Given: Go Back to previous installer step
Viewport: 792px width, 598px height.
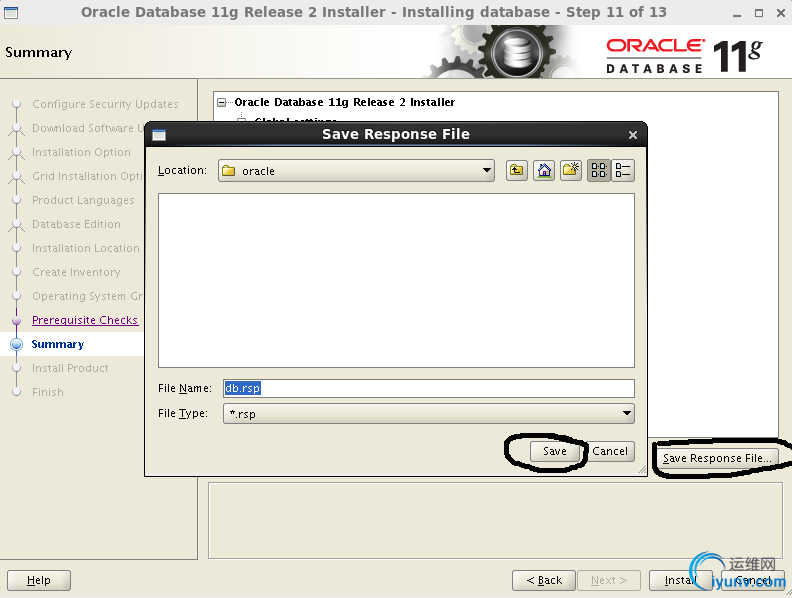Looking at the screenshot, I should pyautogui.click(x=544, y=580).
